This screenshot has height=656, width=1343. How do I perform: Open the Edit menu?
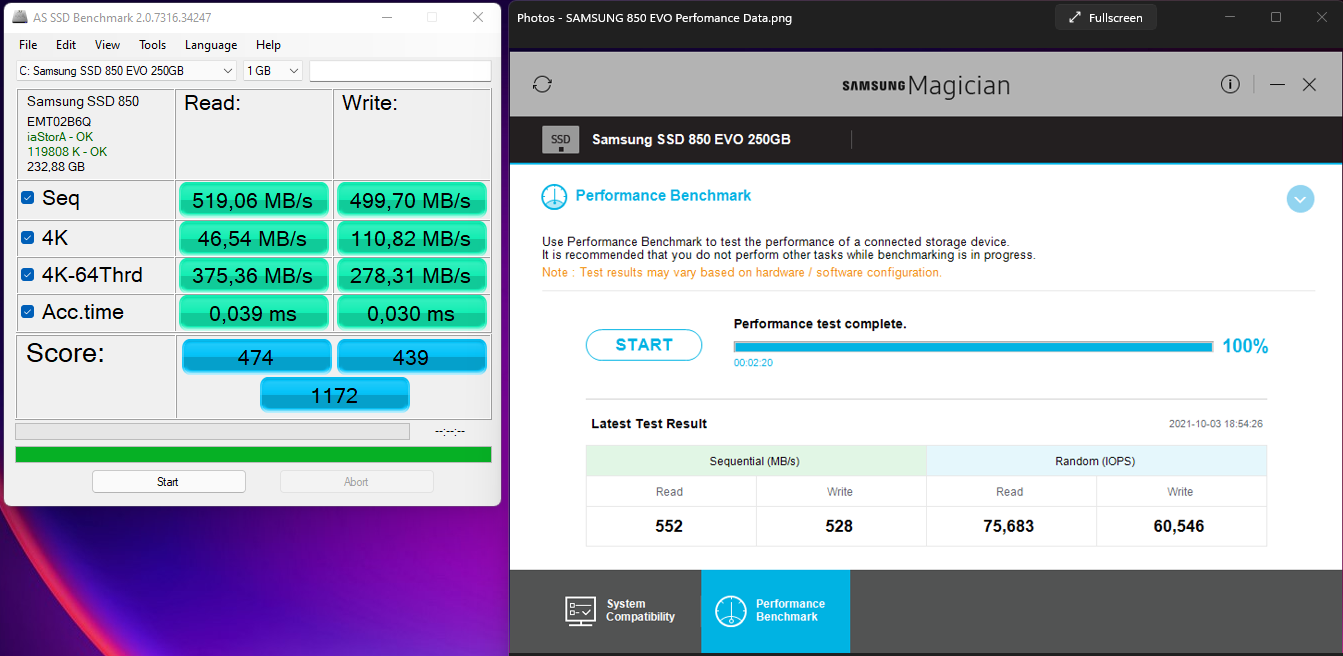coord(66,45)
